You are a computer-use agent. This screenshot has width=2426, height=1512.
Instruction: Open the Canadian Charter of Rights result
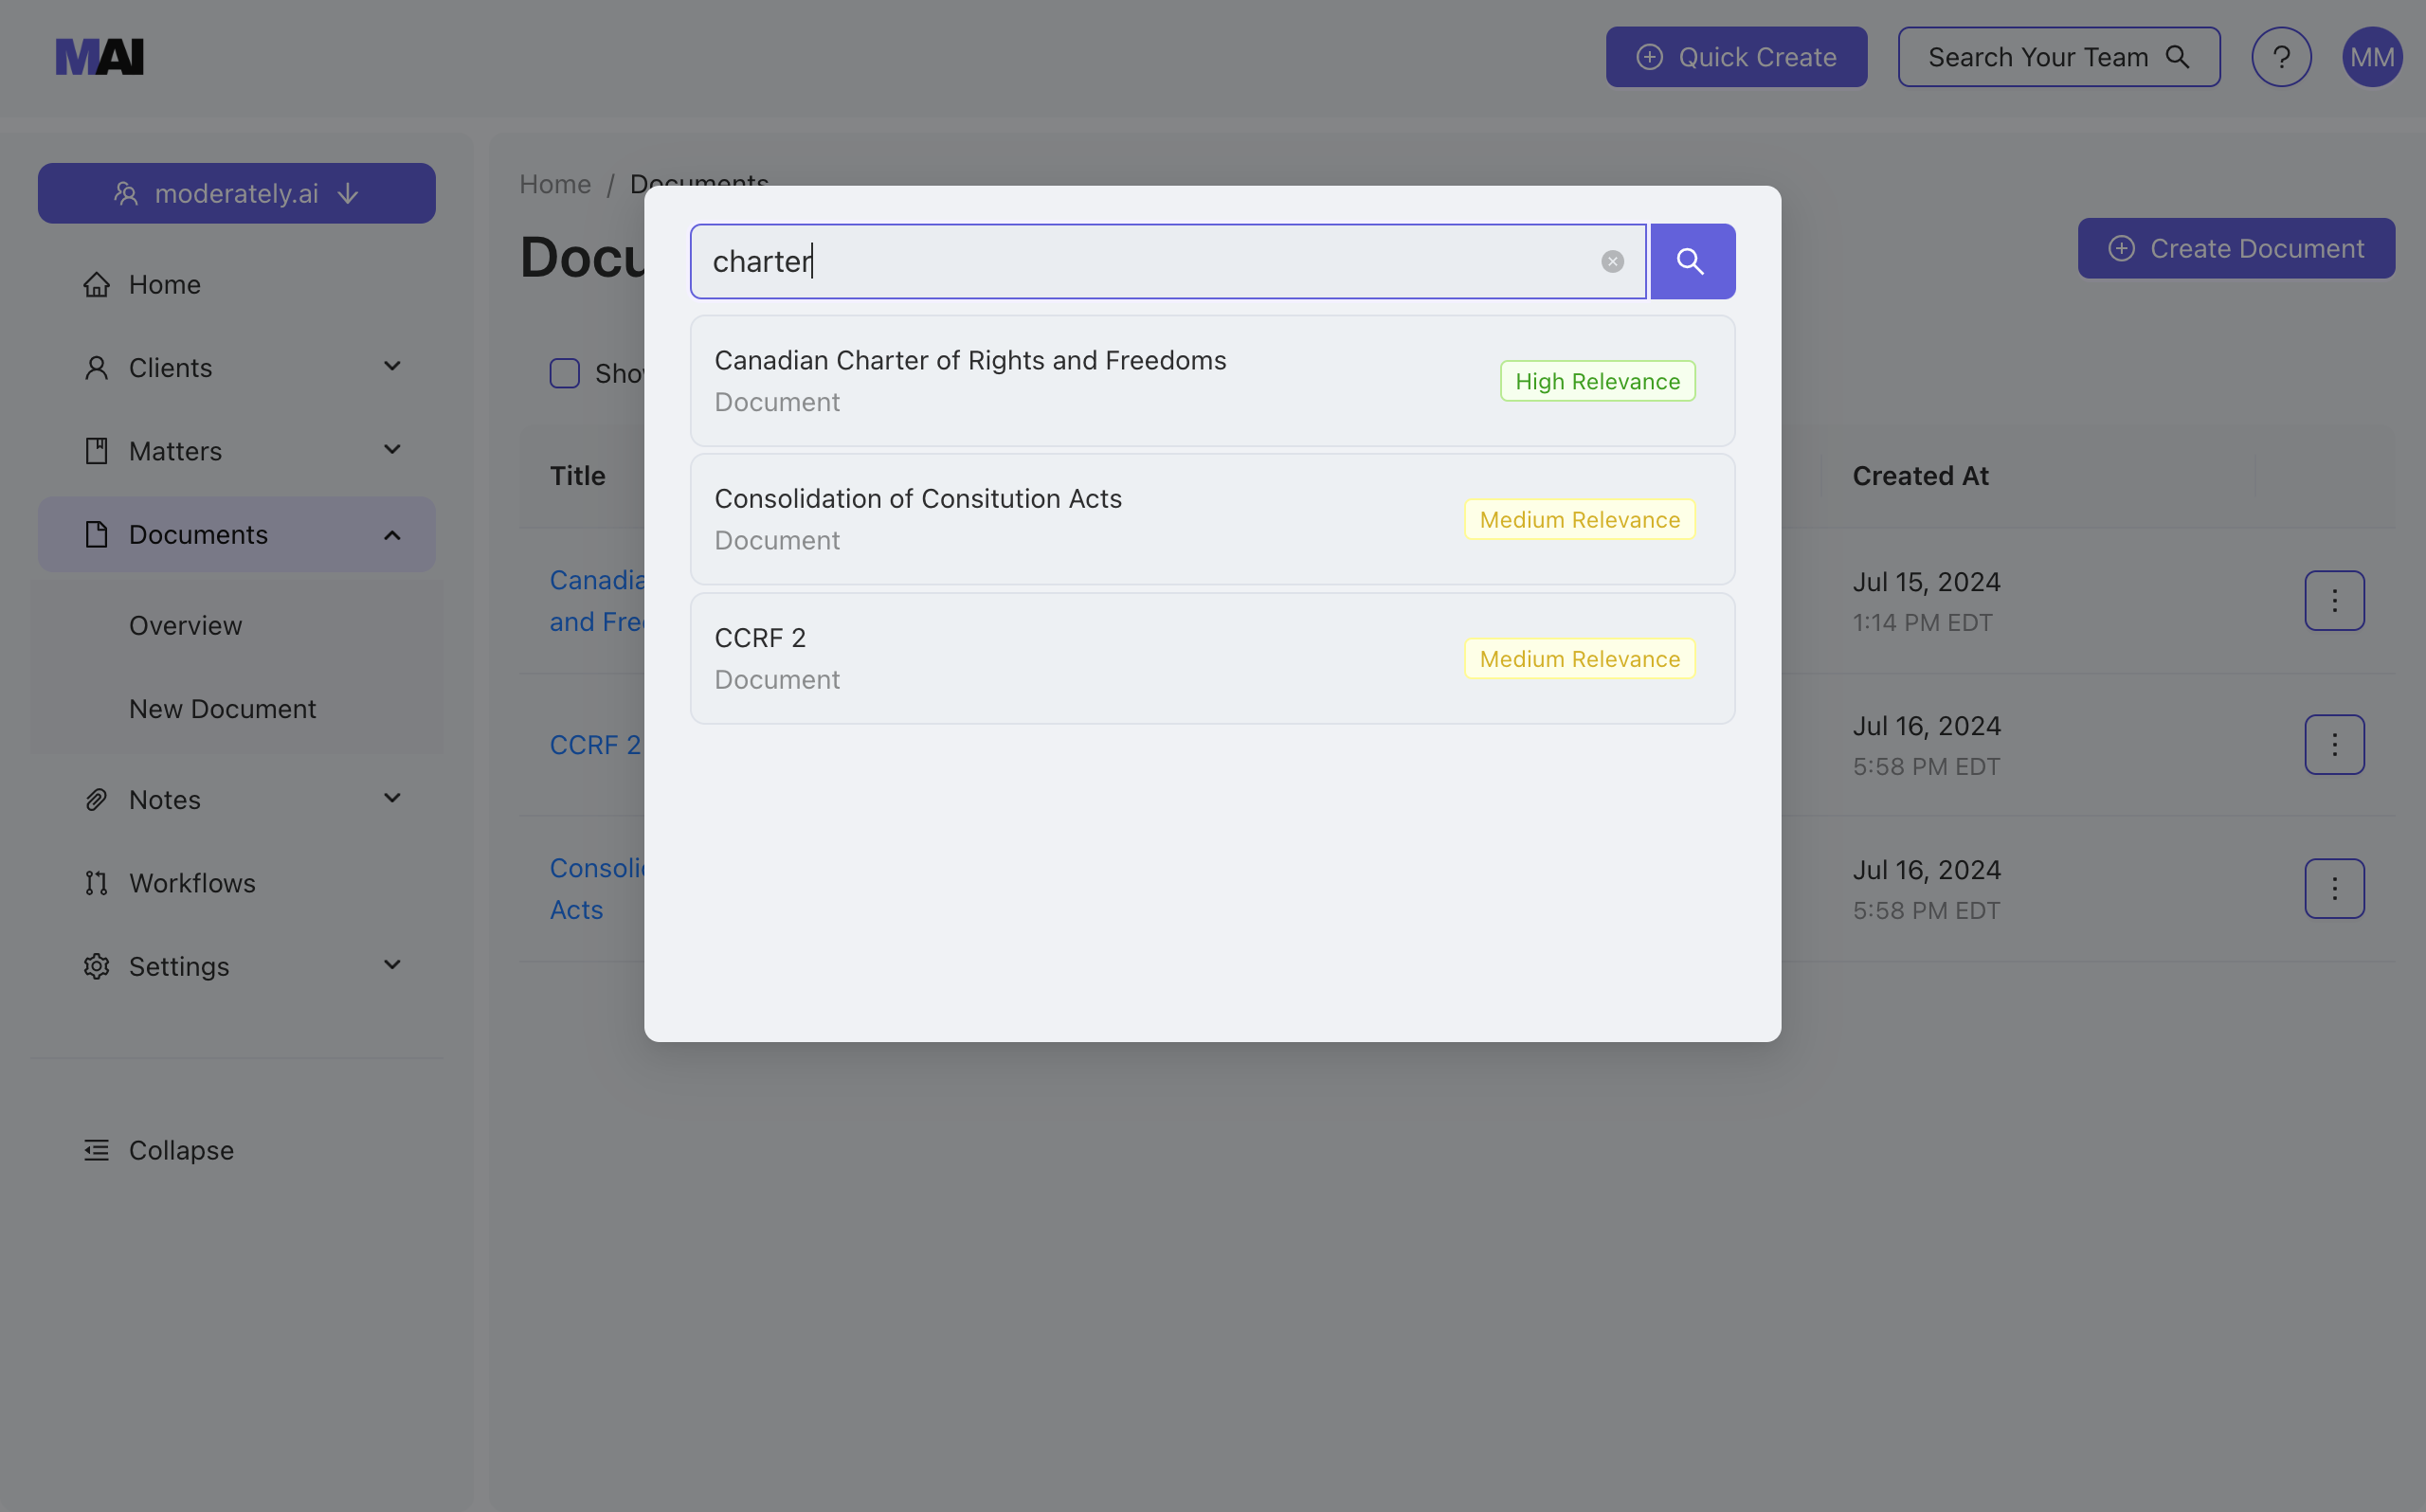[x=1211, y=380]
